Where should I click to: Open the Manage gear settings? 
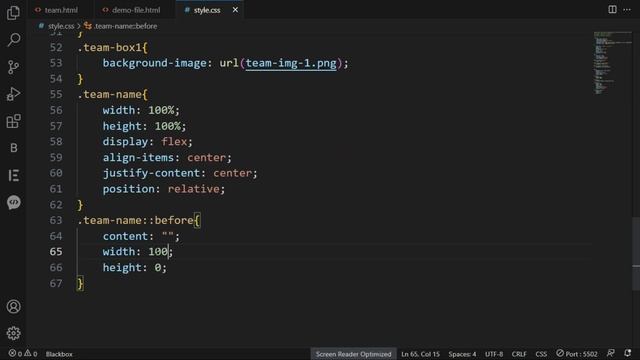13,333
